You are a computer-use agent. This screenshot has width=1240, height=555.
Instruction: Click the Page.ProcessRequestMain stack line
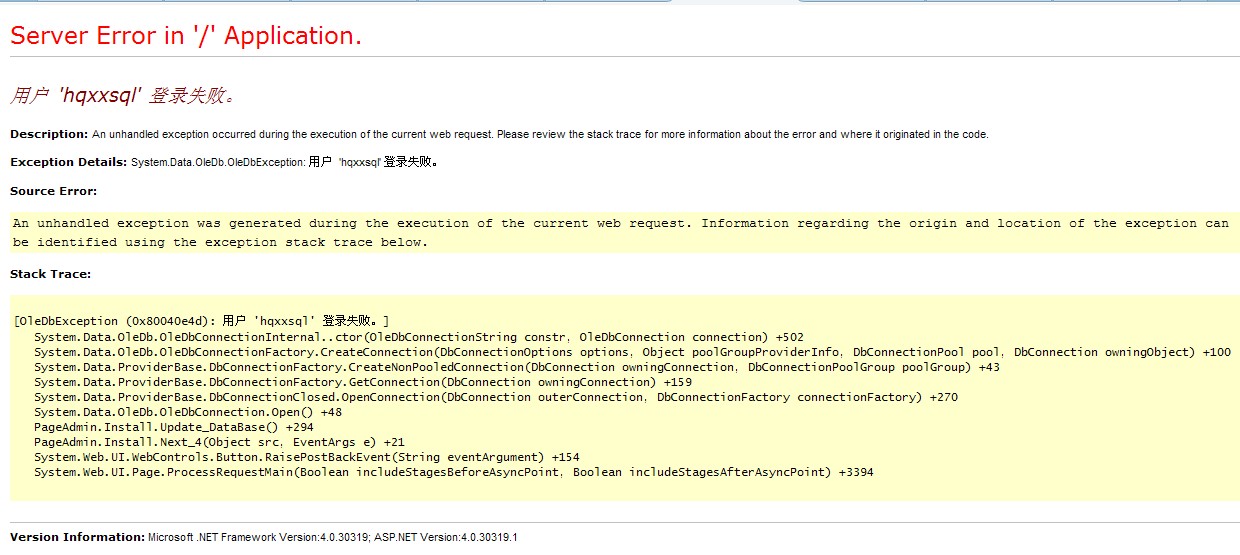pos(453,472)
